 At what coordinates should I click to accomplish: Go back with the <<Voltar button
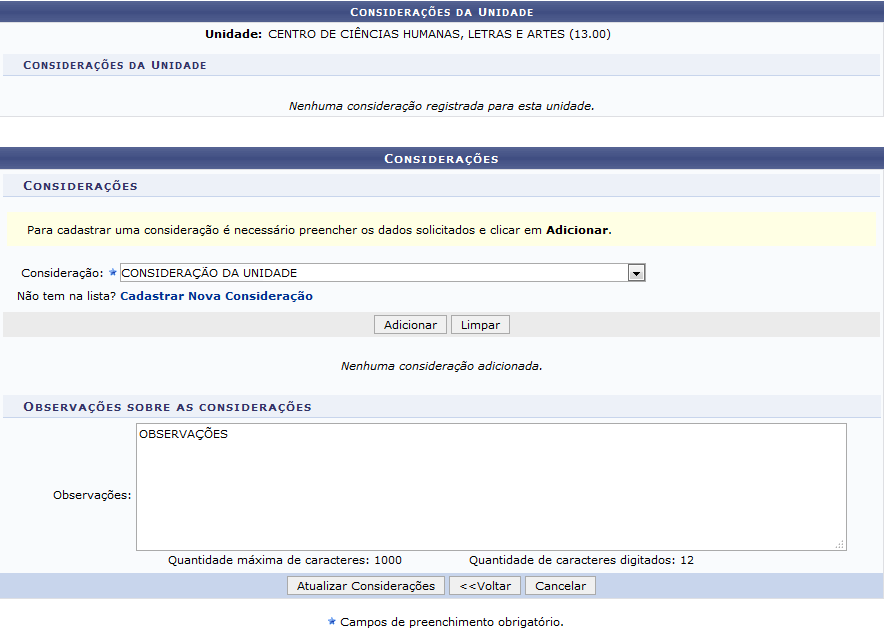tap(485, 586)
